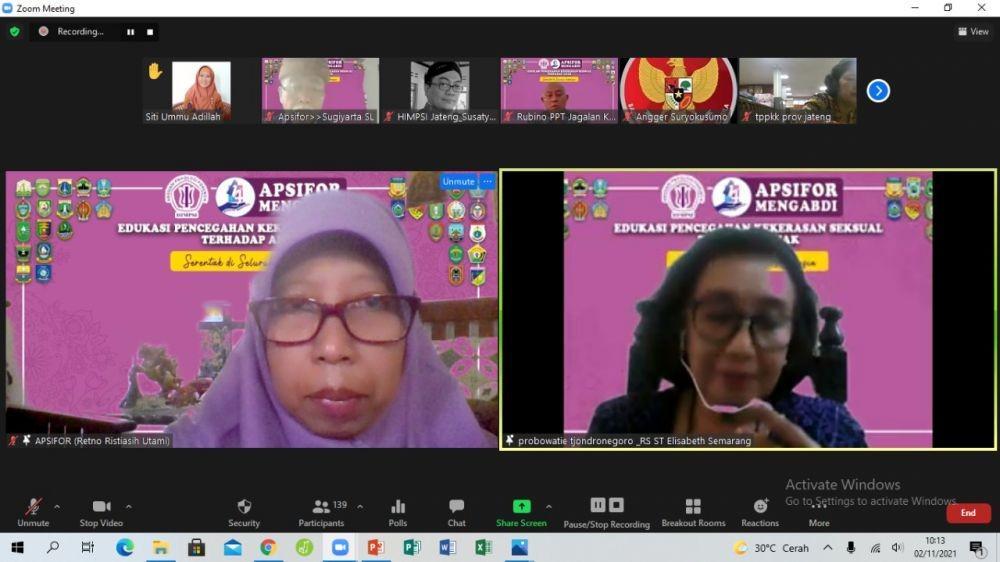Open Mail app from taskbar
The height and width of the screenshot is (562, 1000).
tap(232, 547)
